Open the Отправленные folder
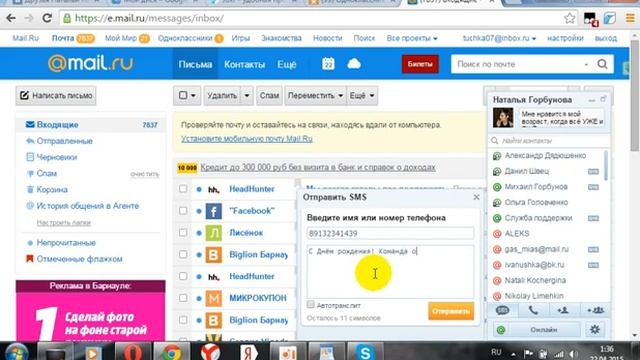 (64, 141)
